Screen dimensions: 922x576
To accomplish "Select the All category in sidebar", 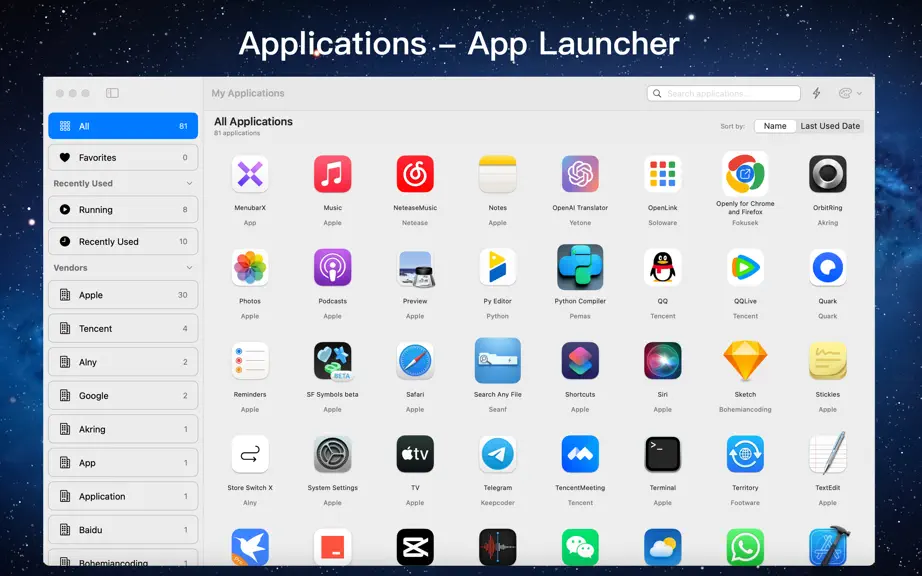I will tap(123, 126).
